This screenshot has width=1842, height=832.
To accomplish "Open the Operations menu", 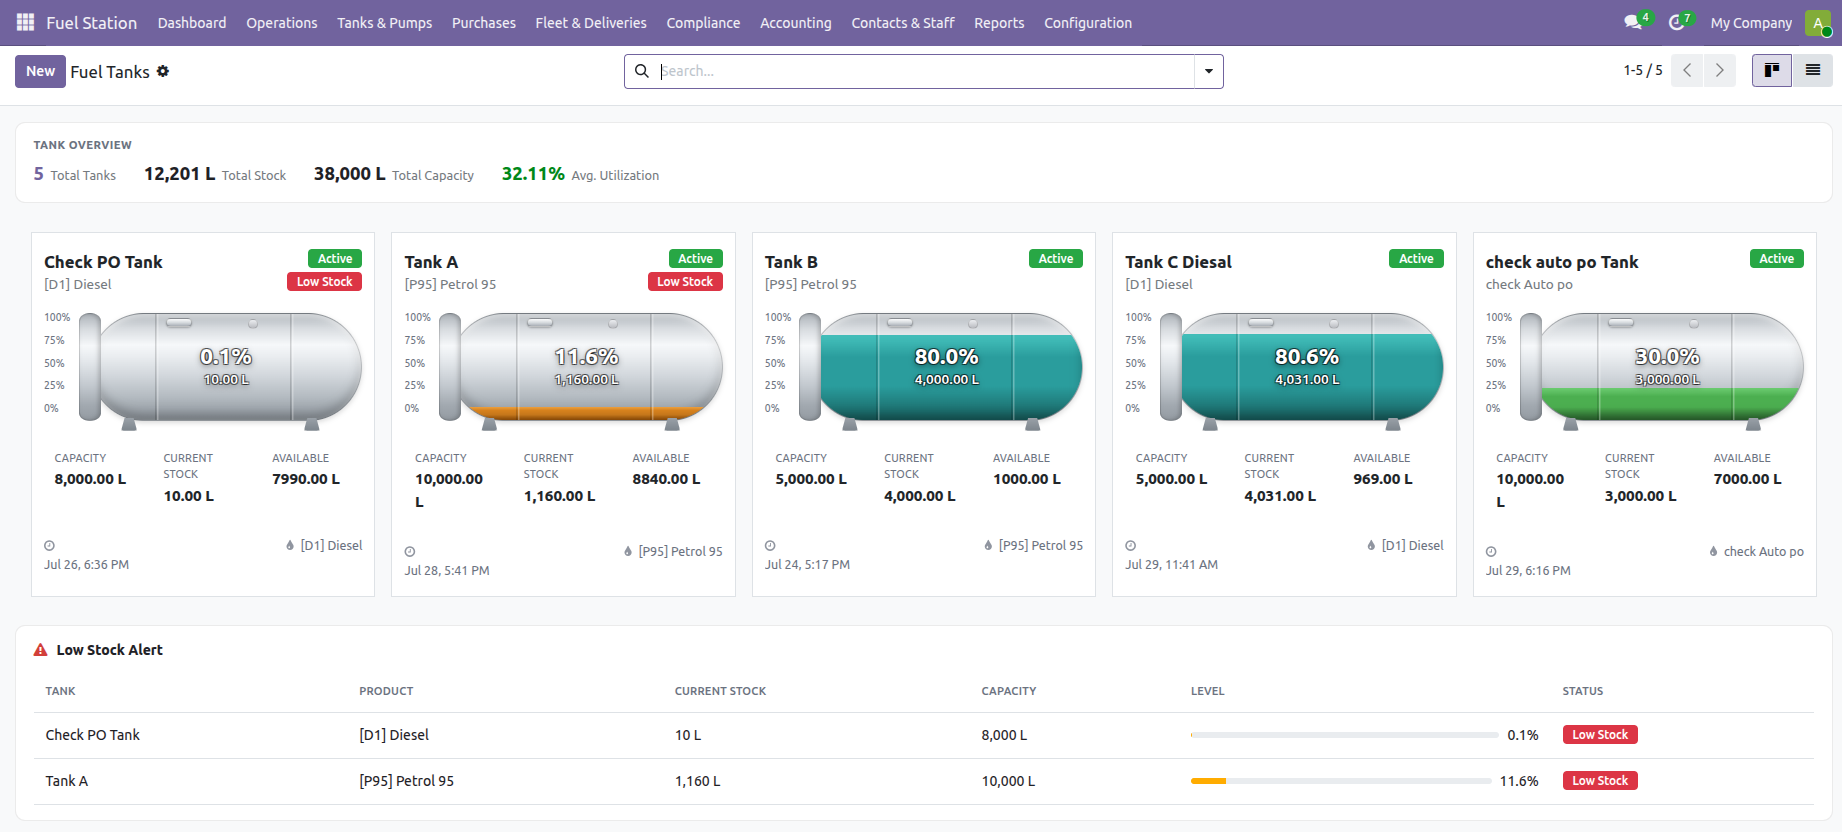I will [x=282, y=22].
